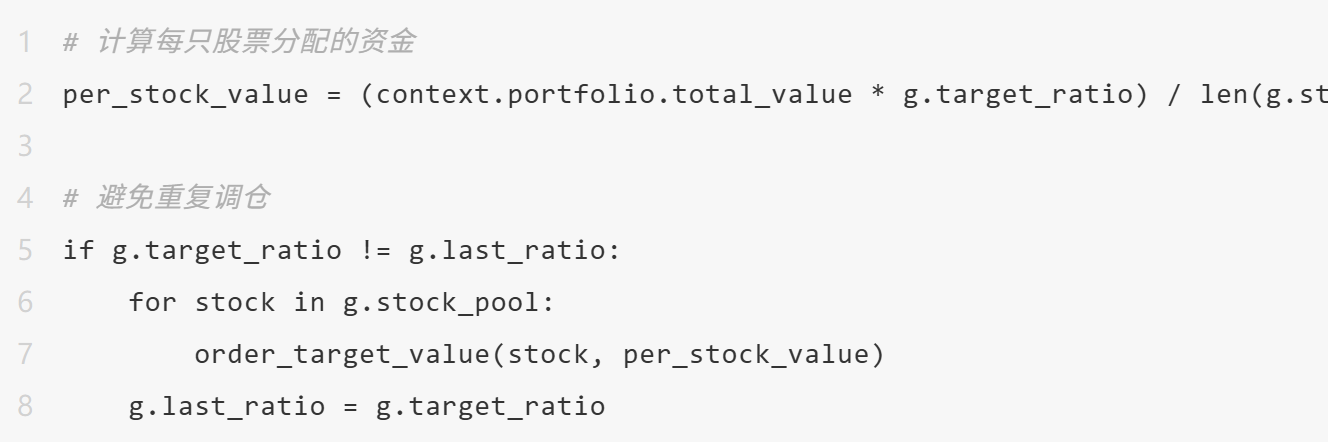Click line number 4 in the gutter
Image resolution: width=1328 pixels, height=442 pixels.
[x=24, y=198]
